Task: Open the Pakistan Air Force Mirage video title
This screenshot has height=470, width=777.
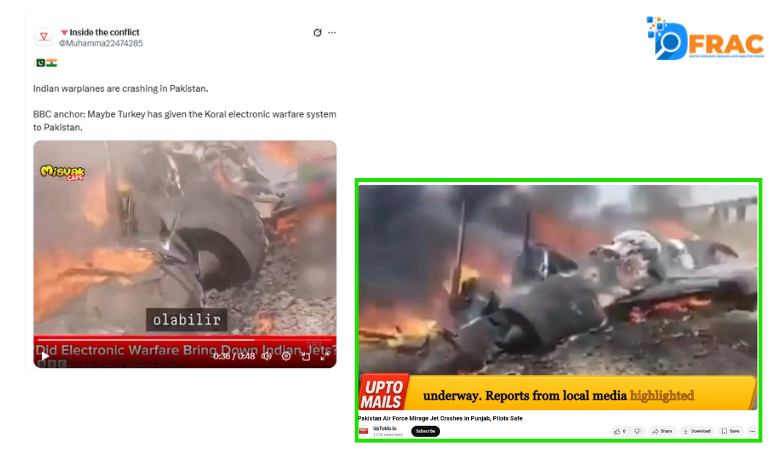Action: [x=441, y=418]
